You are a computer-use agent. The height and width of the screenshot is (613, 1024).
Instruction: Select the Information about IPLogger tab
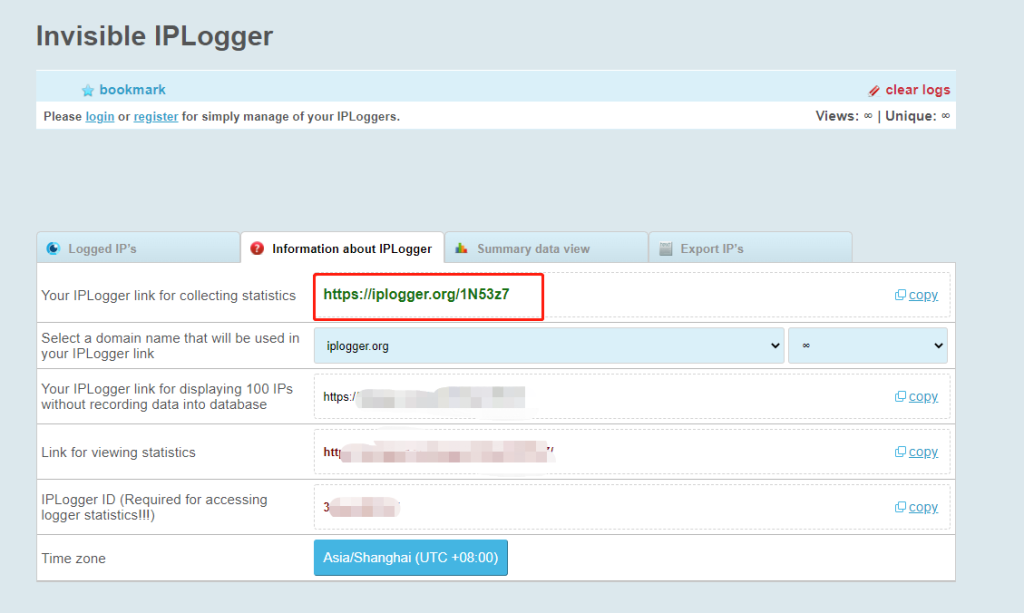click(x=342, y=248)
